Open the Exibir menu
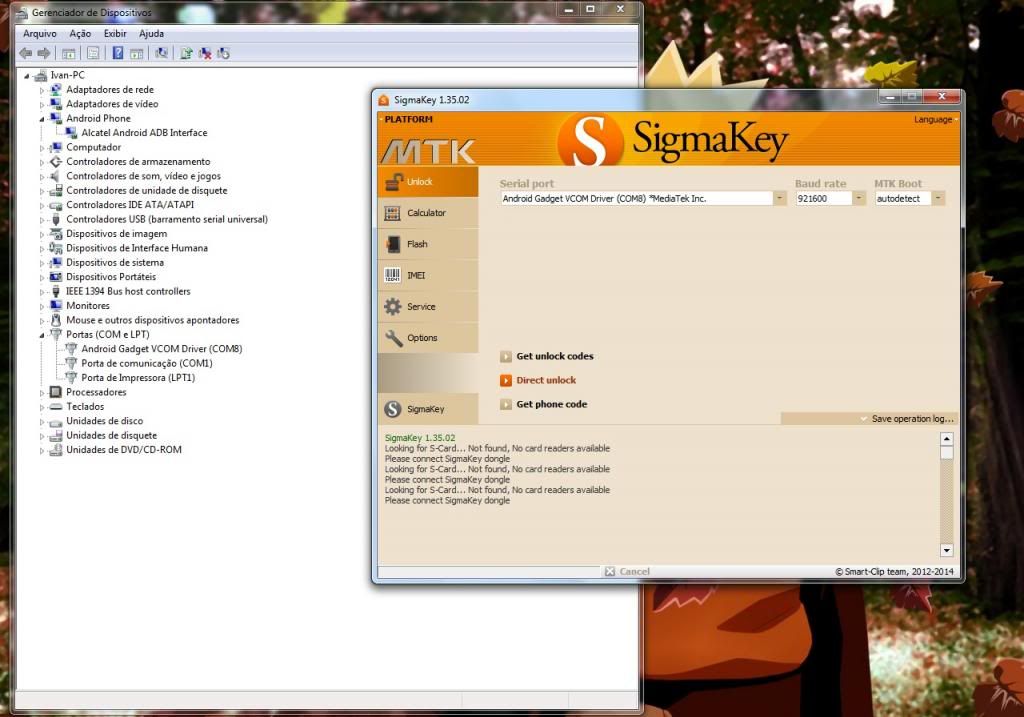The image size is (1024, 717). coord(115,33)
